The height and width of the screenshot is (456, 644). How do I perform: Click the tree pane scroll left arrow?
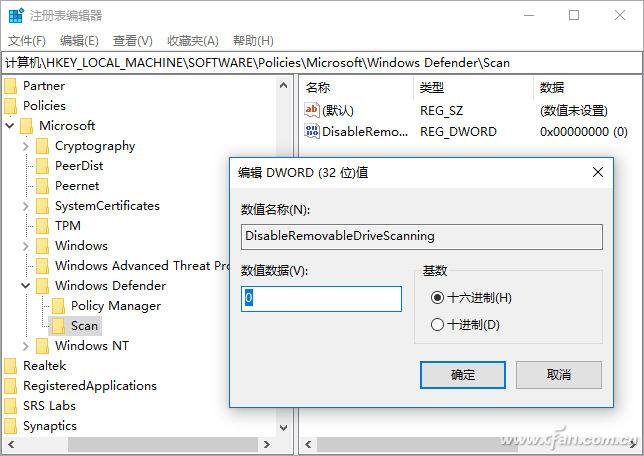(x=11, y=444)
